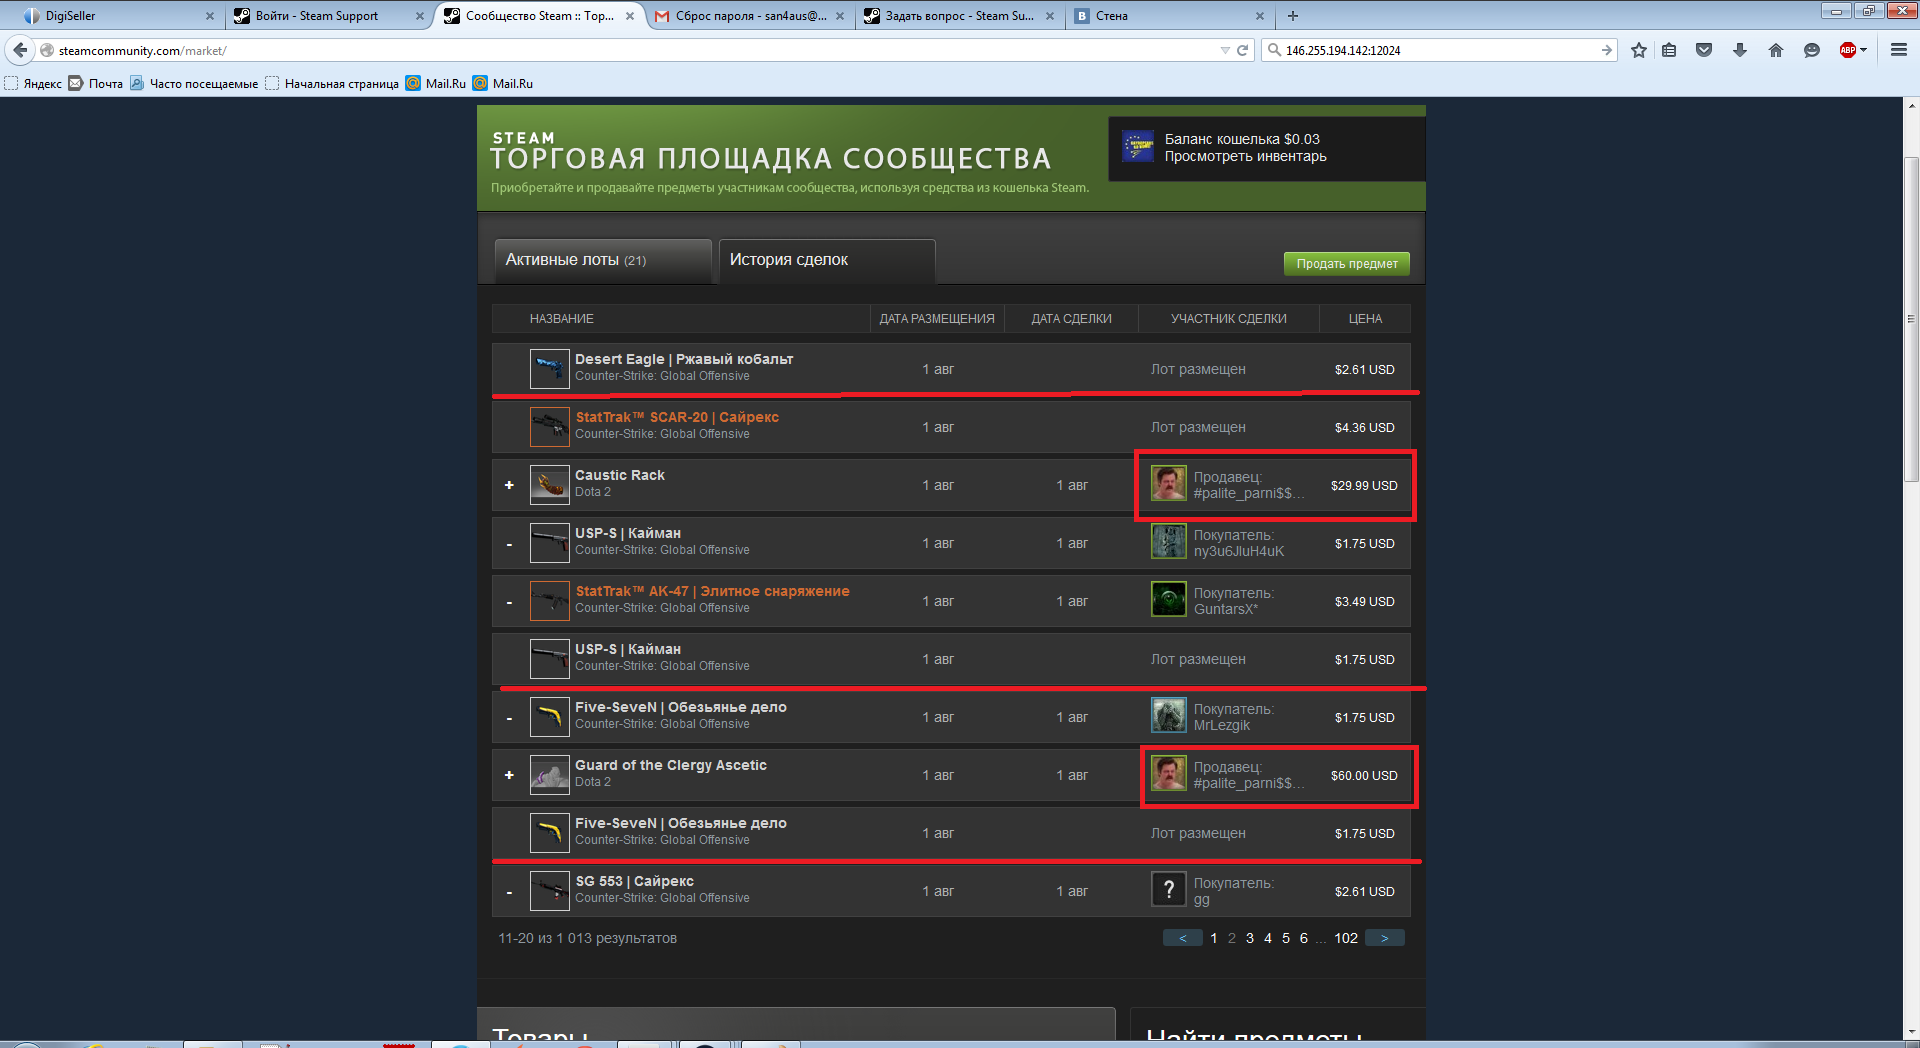Open the chat bubble toolbar icon
Image resolution: width=1920 pixels, height=1048 pixels.
coord(1811,50)
